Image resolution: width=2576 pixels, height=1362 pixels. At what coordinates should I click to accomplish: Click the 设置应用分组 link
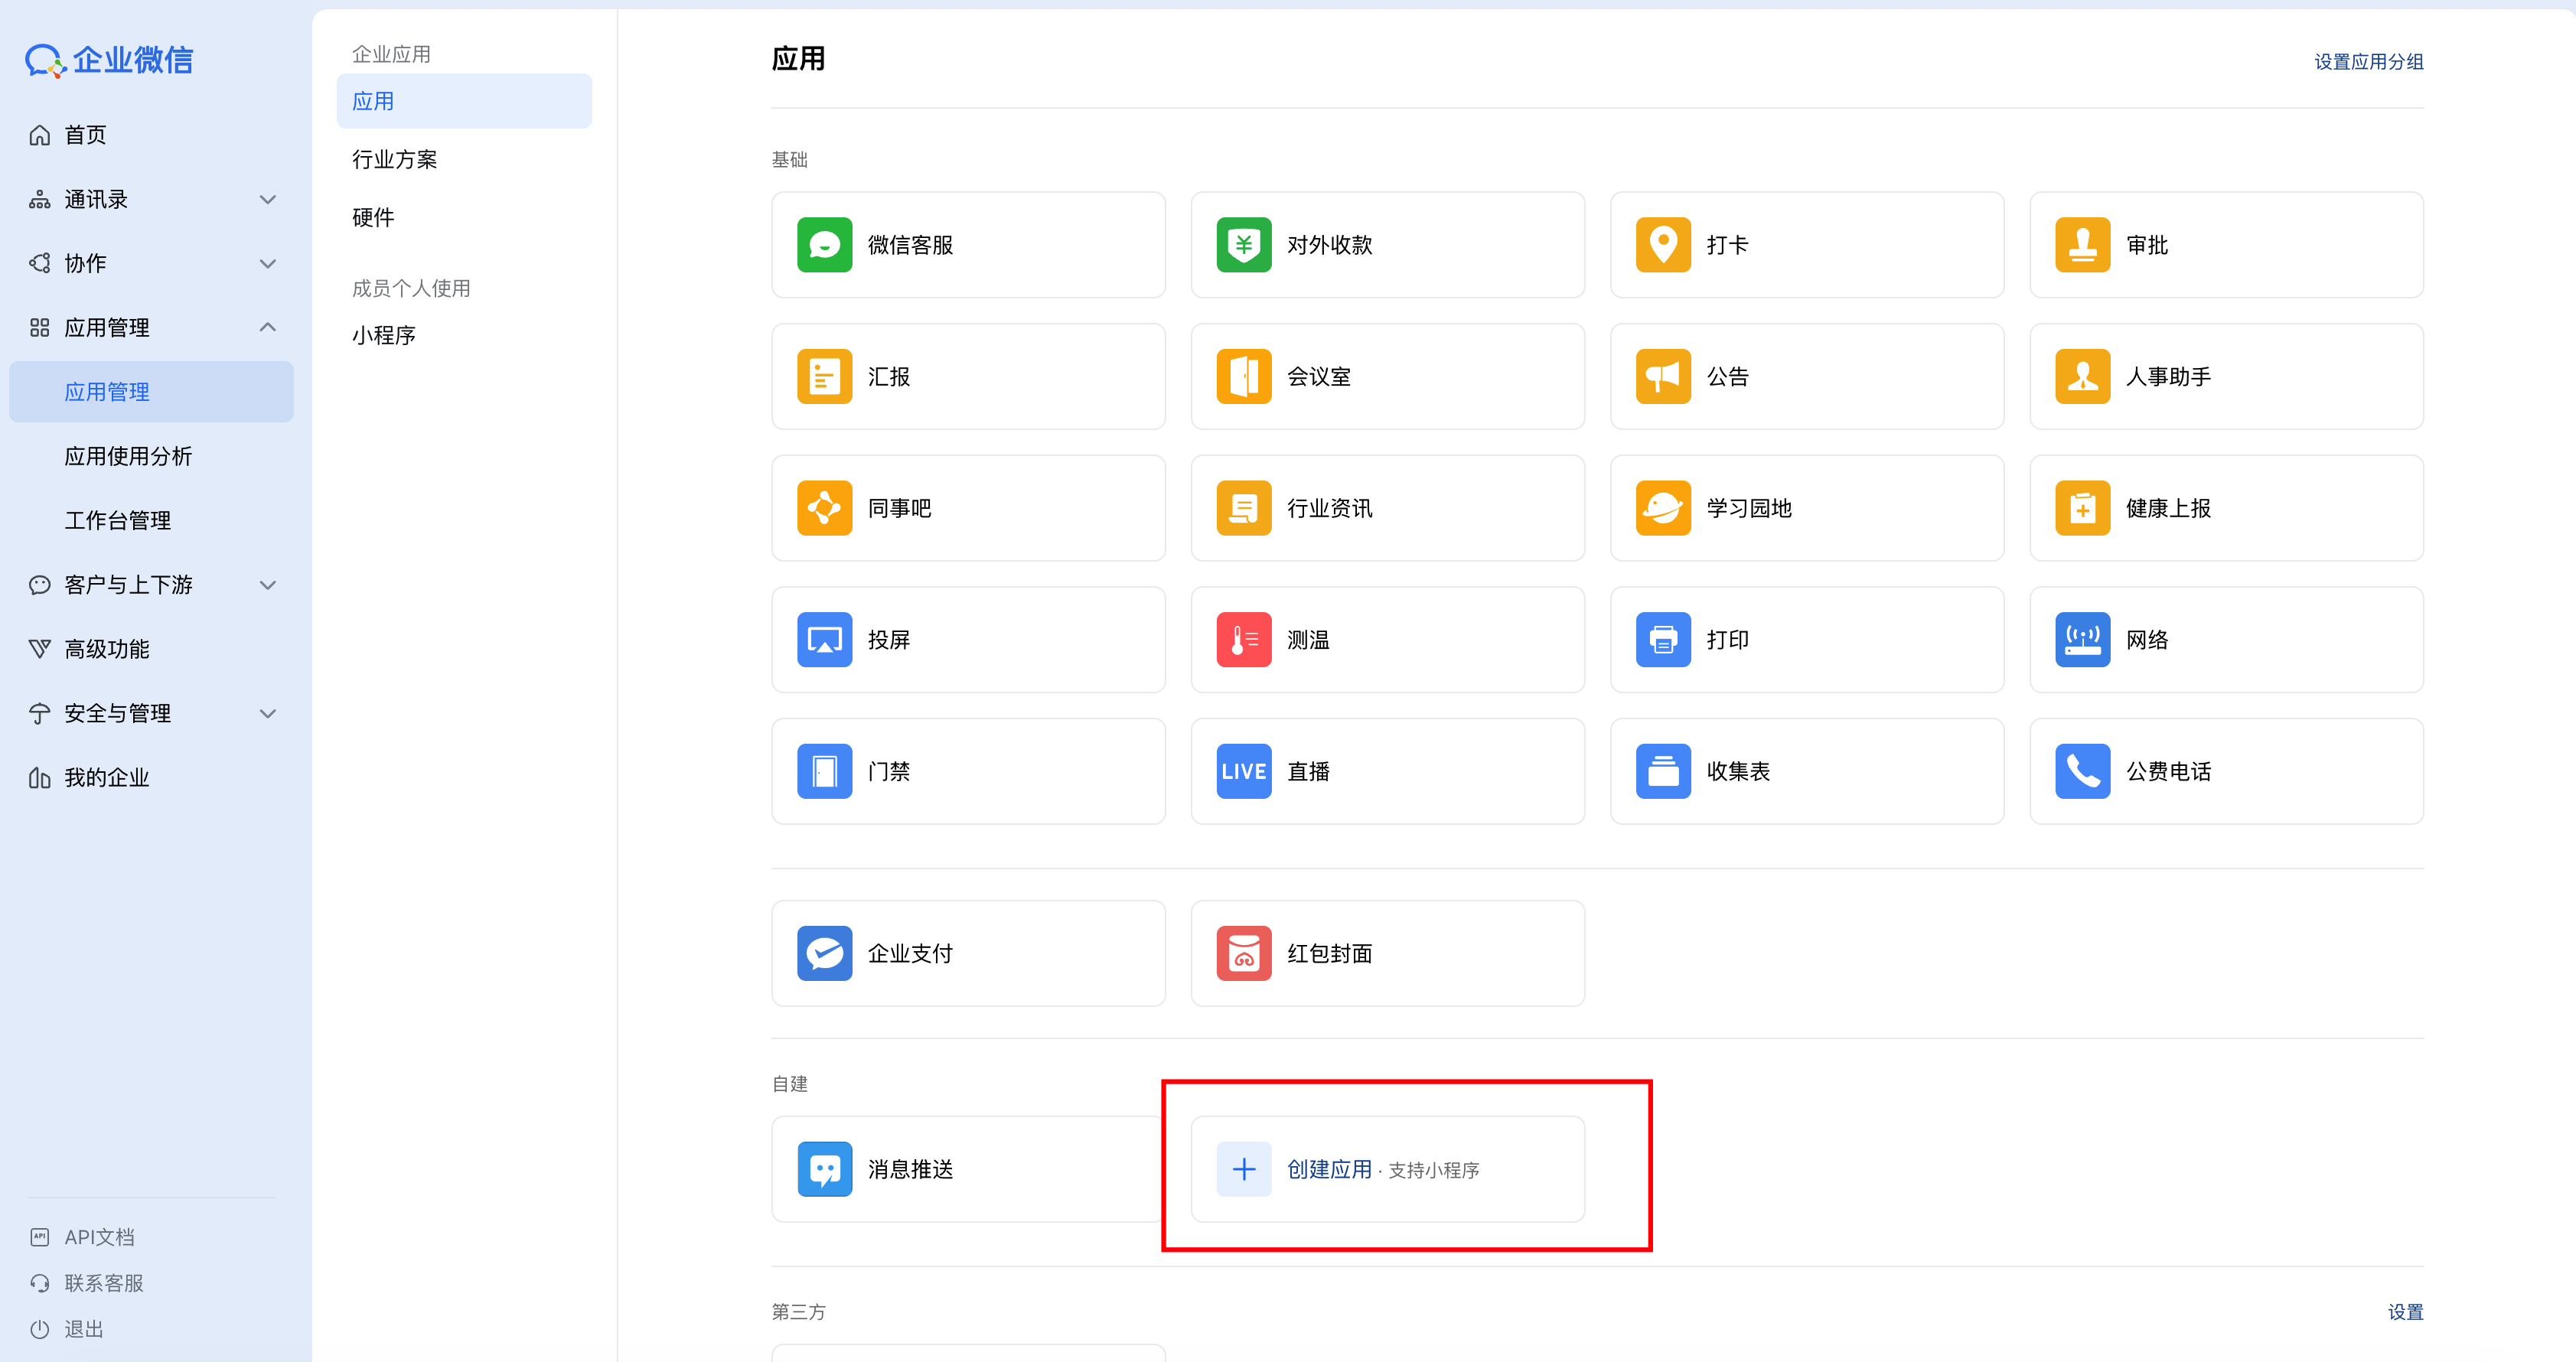coord(2367,62)
